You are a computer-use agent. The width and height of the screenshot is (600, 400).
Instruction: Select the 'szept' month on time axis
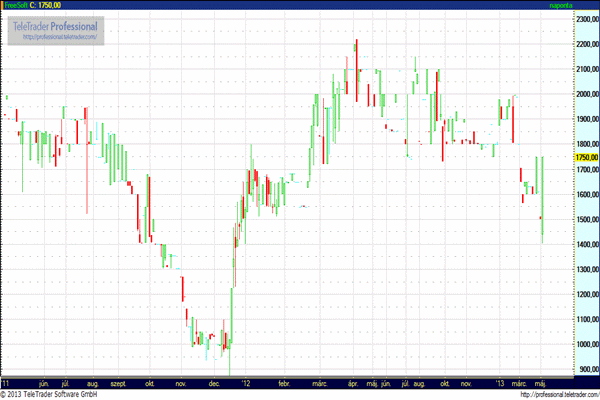point(117,382)
